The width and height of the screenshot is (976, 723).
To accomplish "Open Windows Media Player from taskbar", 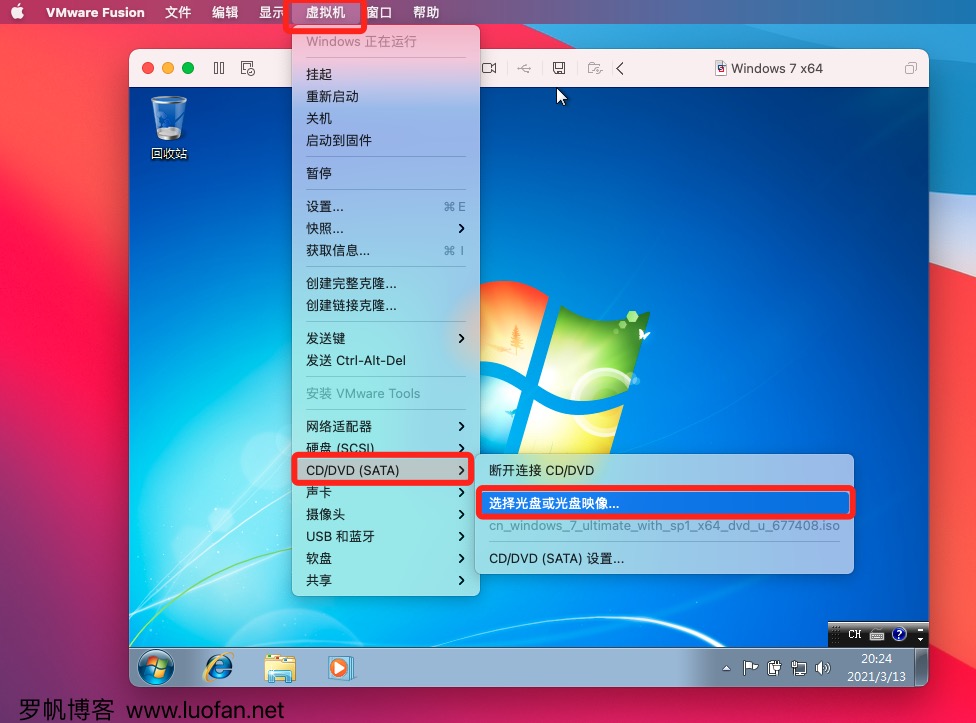I will [340, 668].
